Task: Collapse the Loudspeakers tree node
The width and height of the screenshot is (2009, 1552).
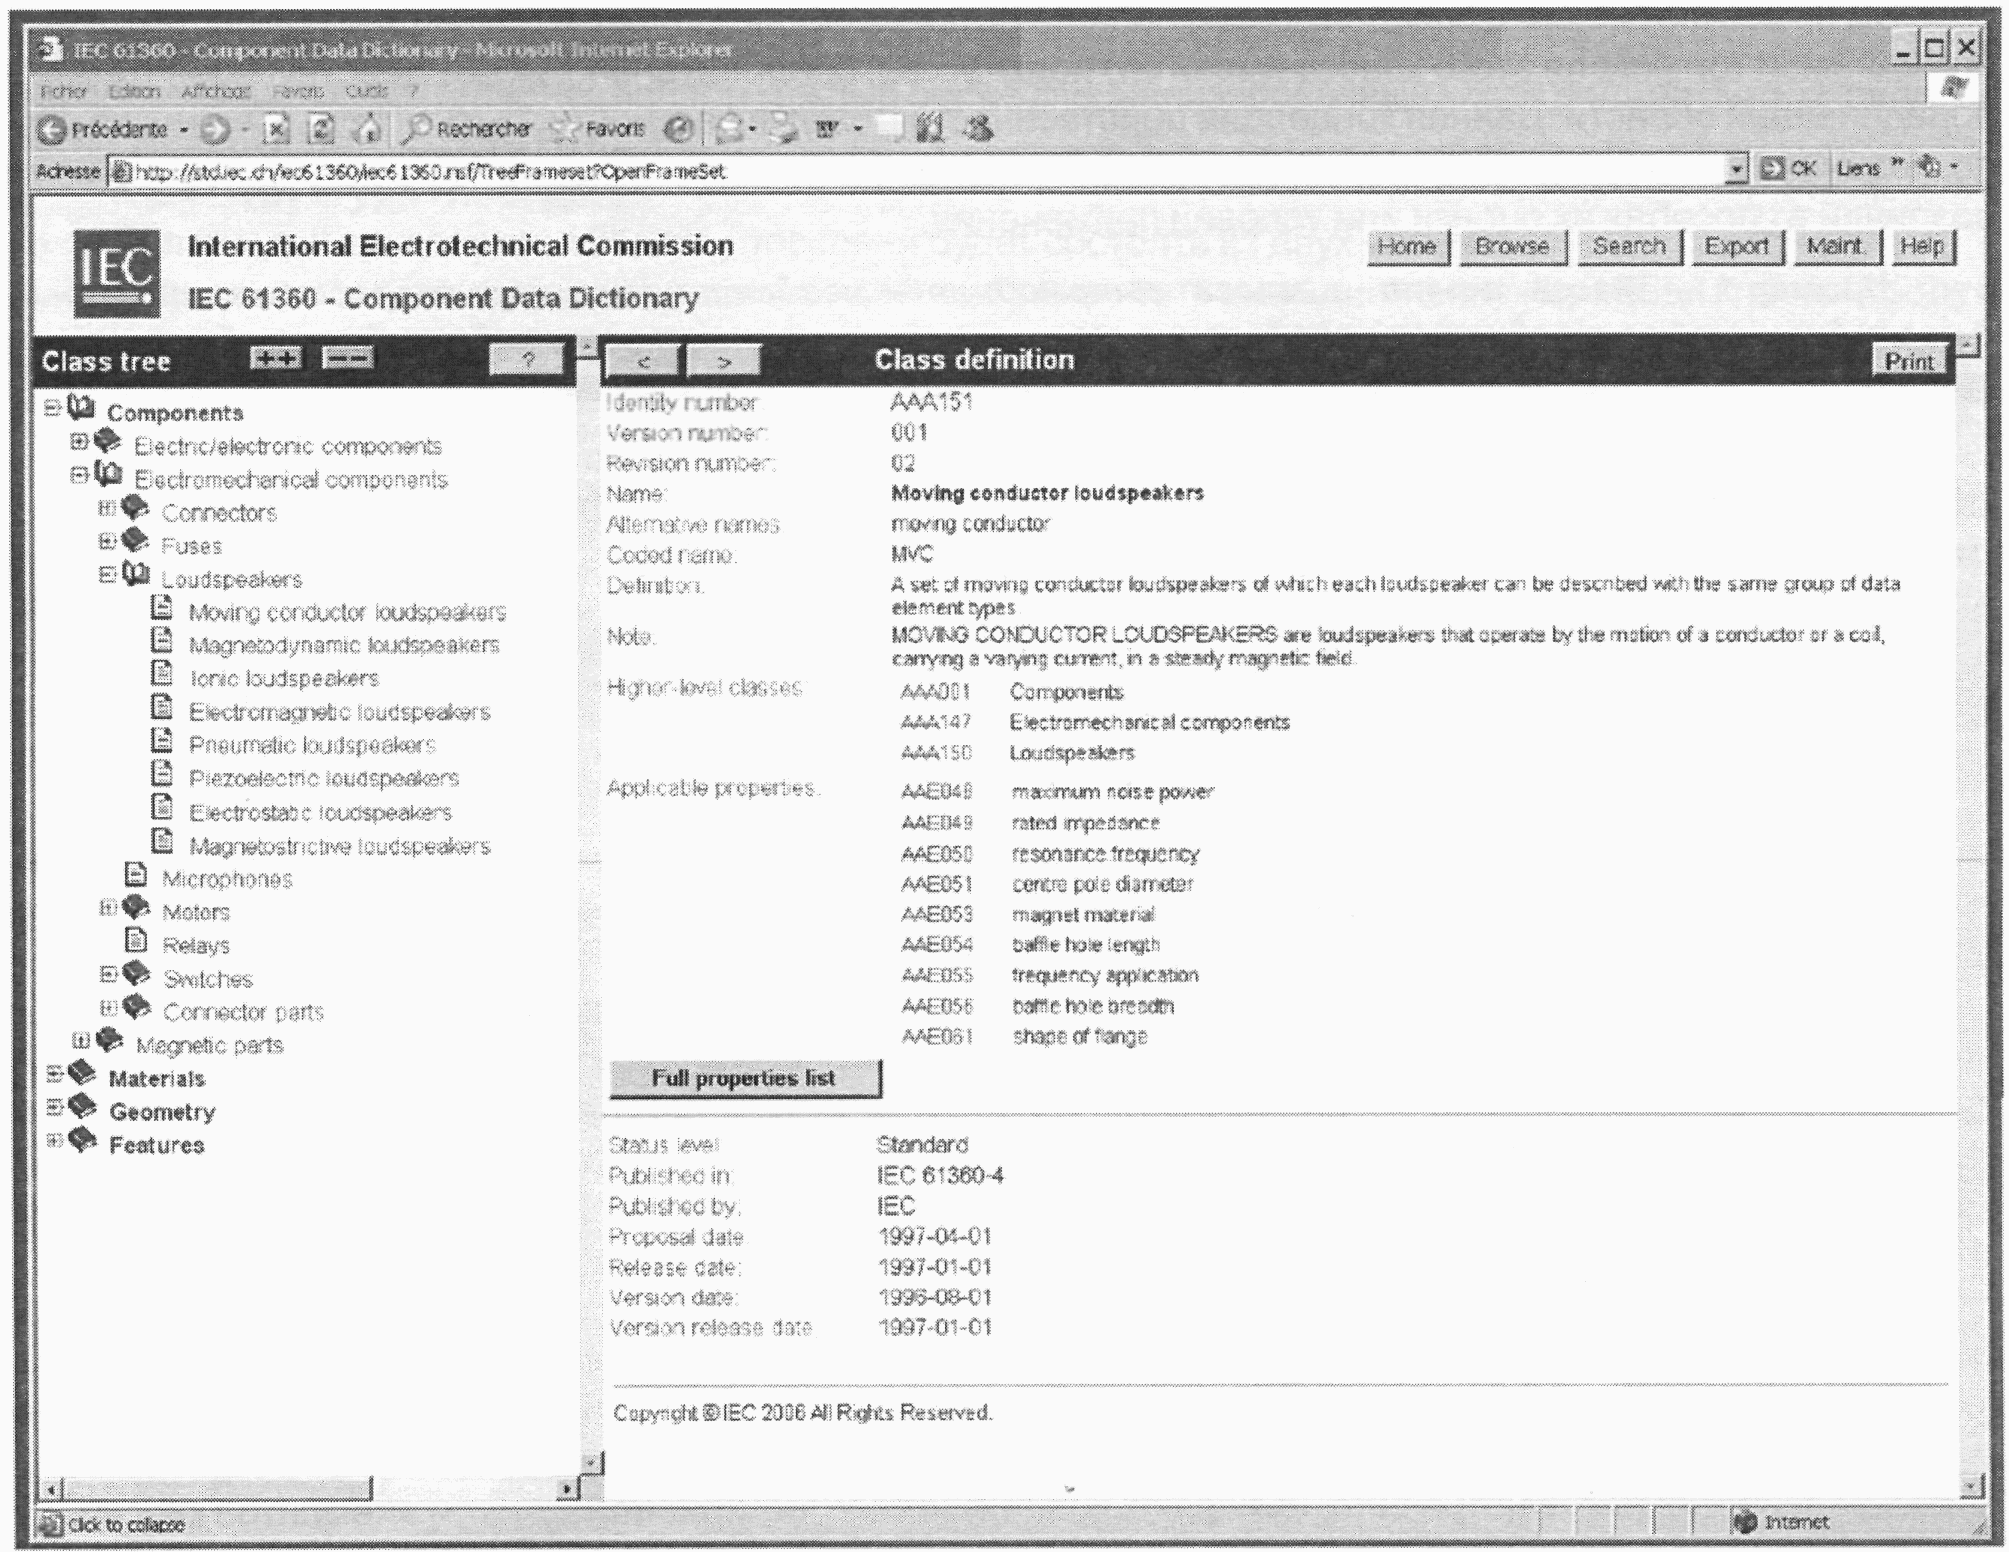Action: coord(107,575)
